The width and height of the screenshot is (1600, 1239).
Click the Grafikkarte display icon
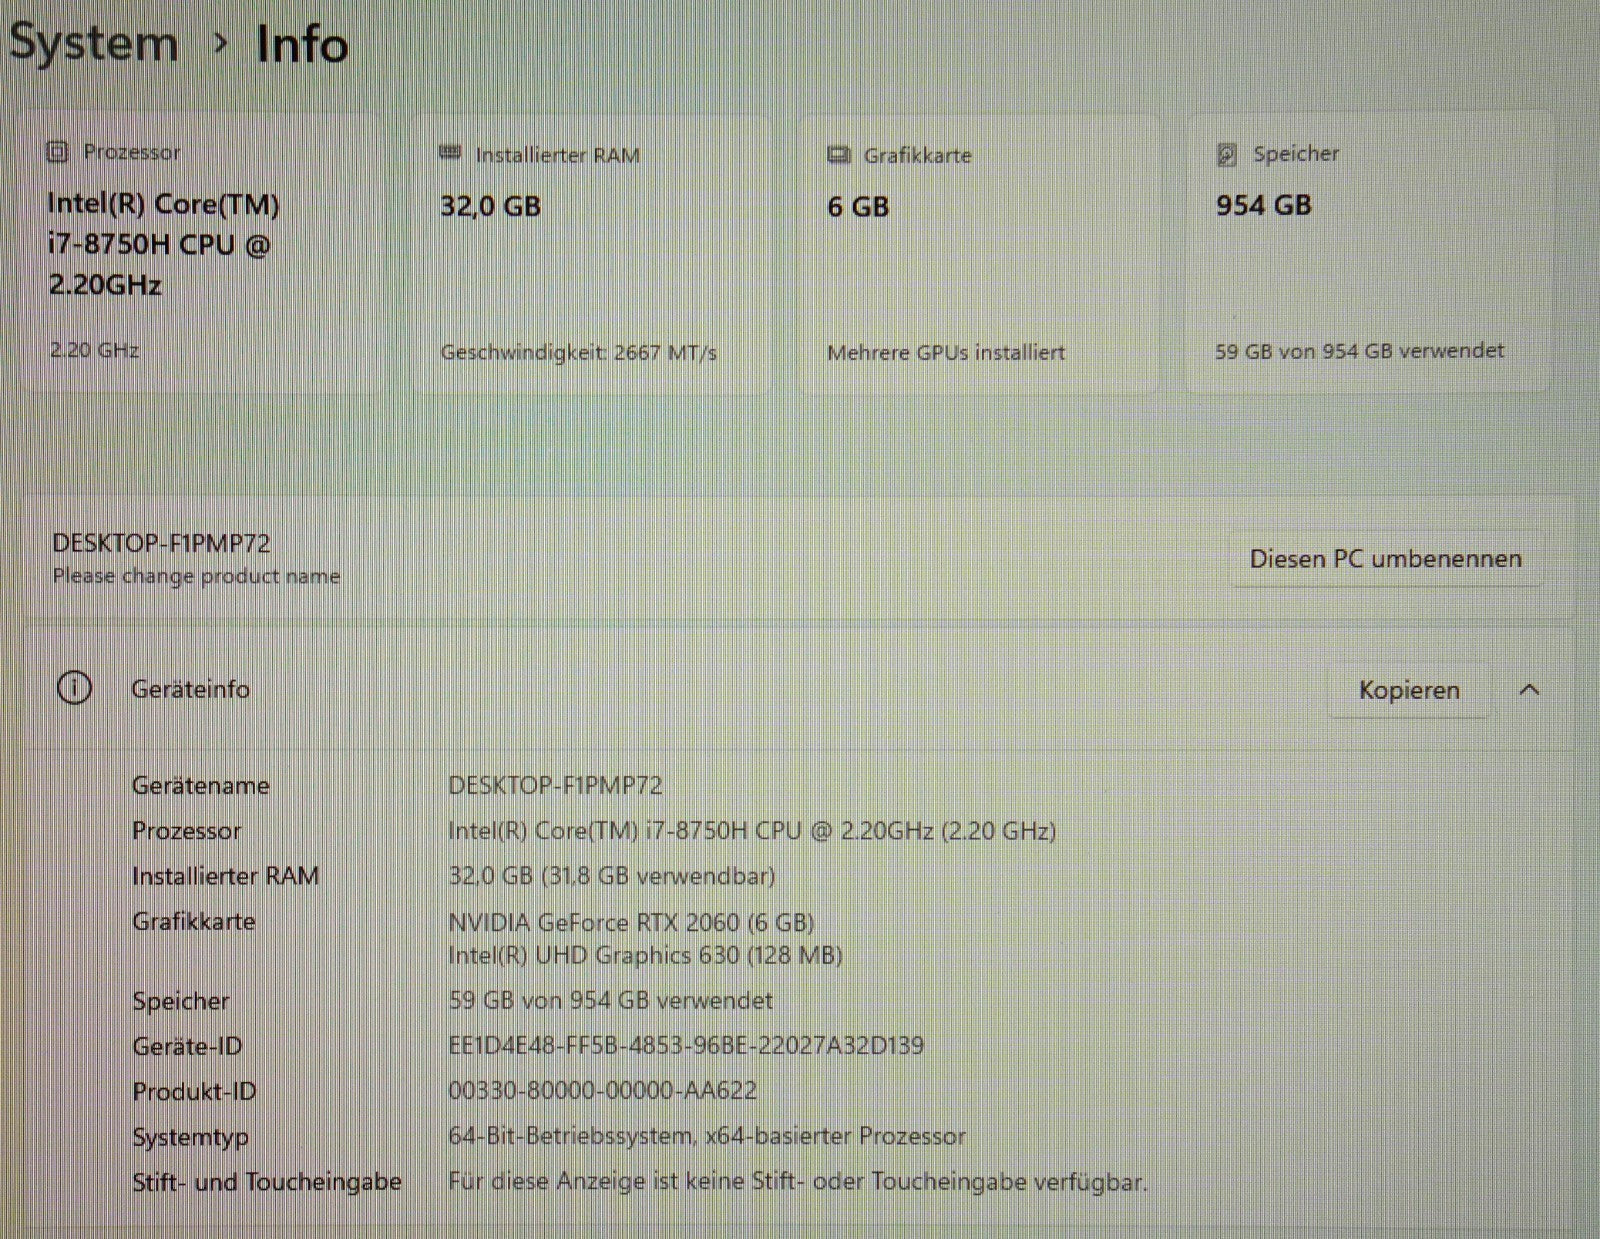[x=839, y=155]
